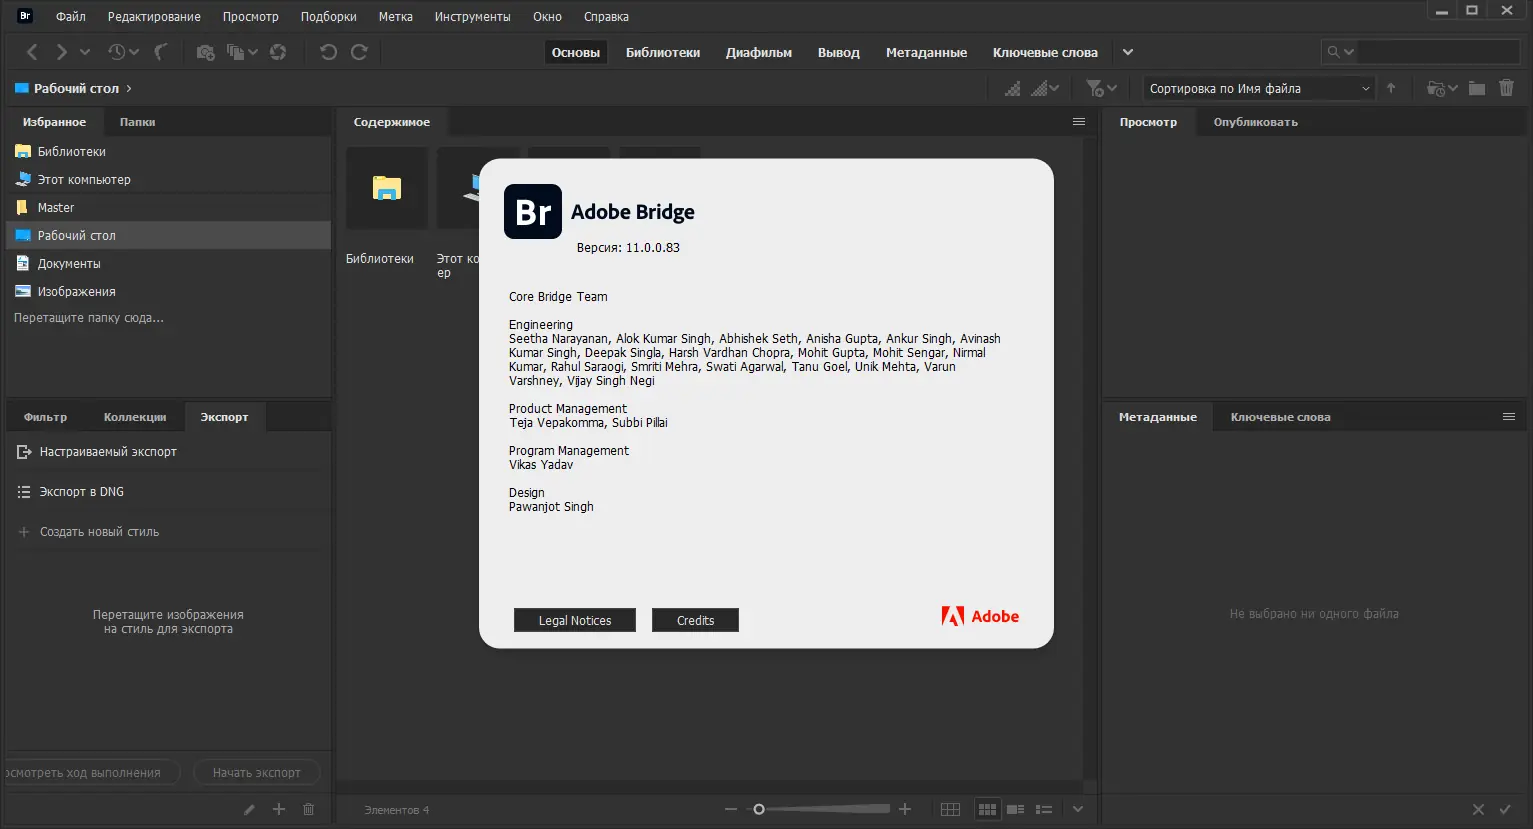Click the Credits button

coord(695,620)
